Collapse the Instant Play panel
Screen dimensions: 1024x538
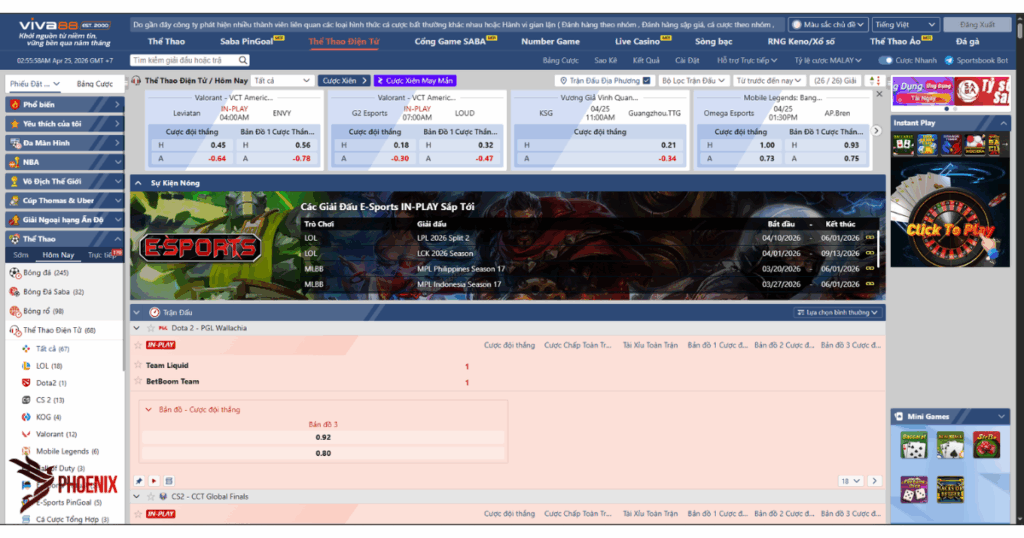tap(1003, 123)
